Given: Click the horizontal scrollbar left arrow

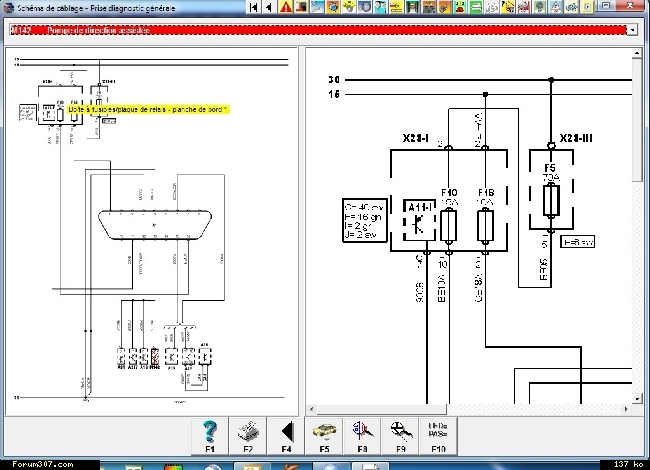Looking at the screenshot, I should click(312, 409).
